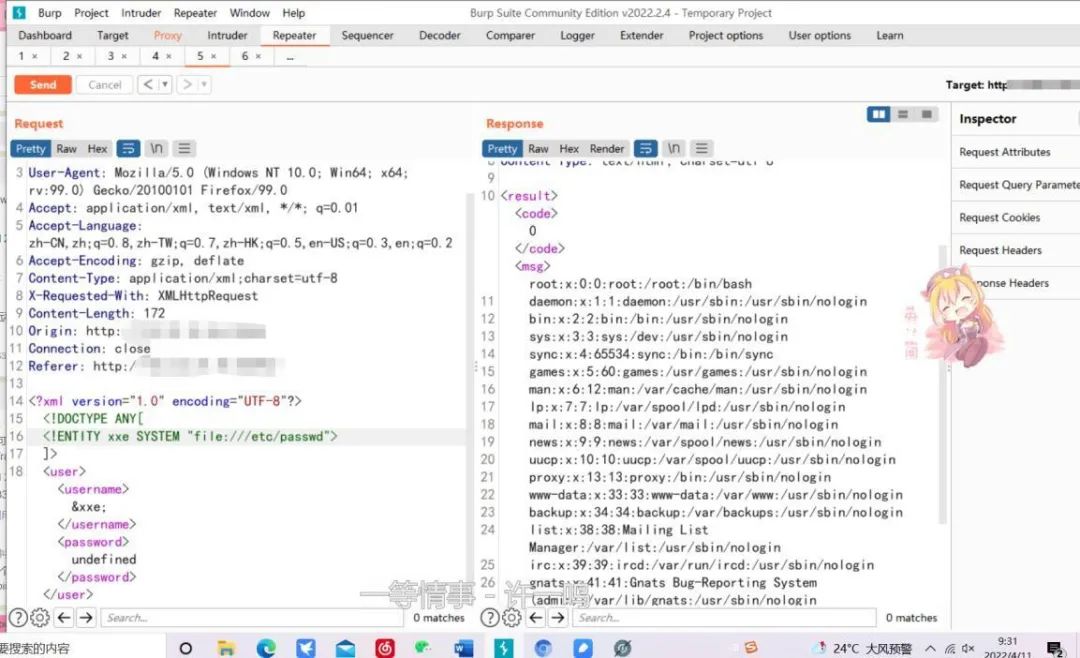
Task: Select Repeater sub-tab 1
Action: (21, 56)
